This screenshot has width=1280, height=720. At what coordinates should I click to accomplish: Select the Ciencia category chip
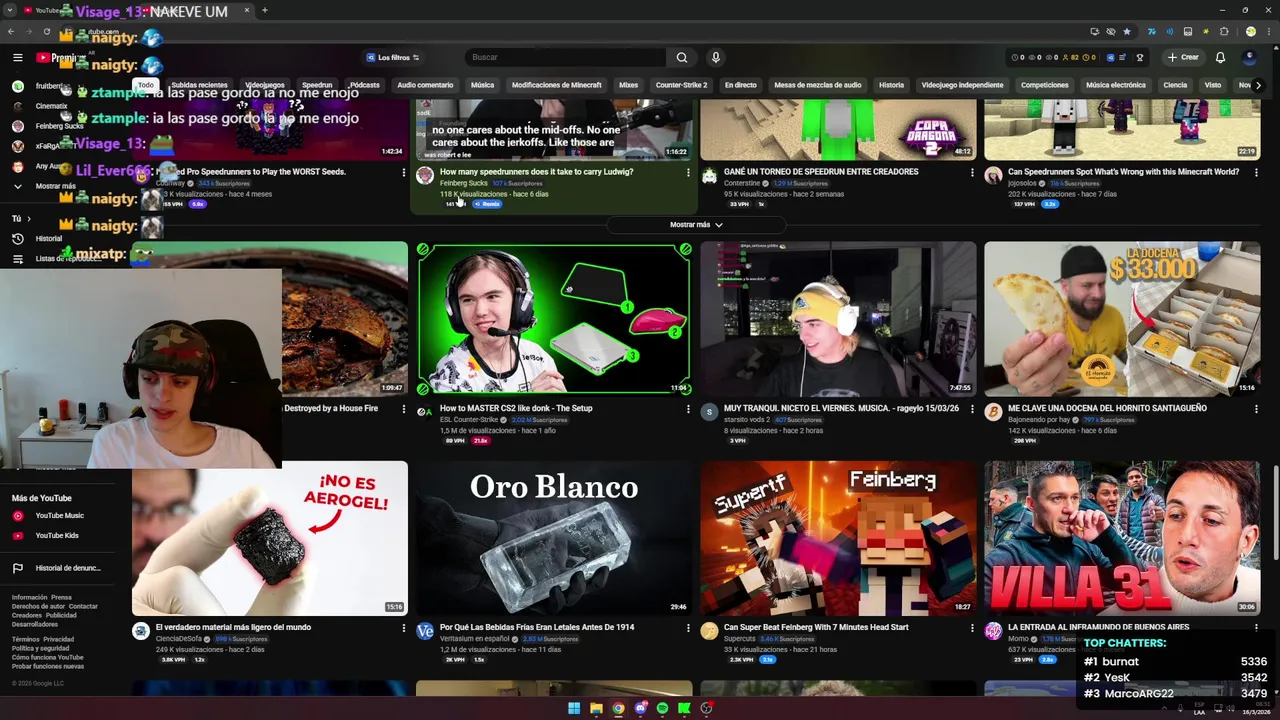click(1175, 85)
